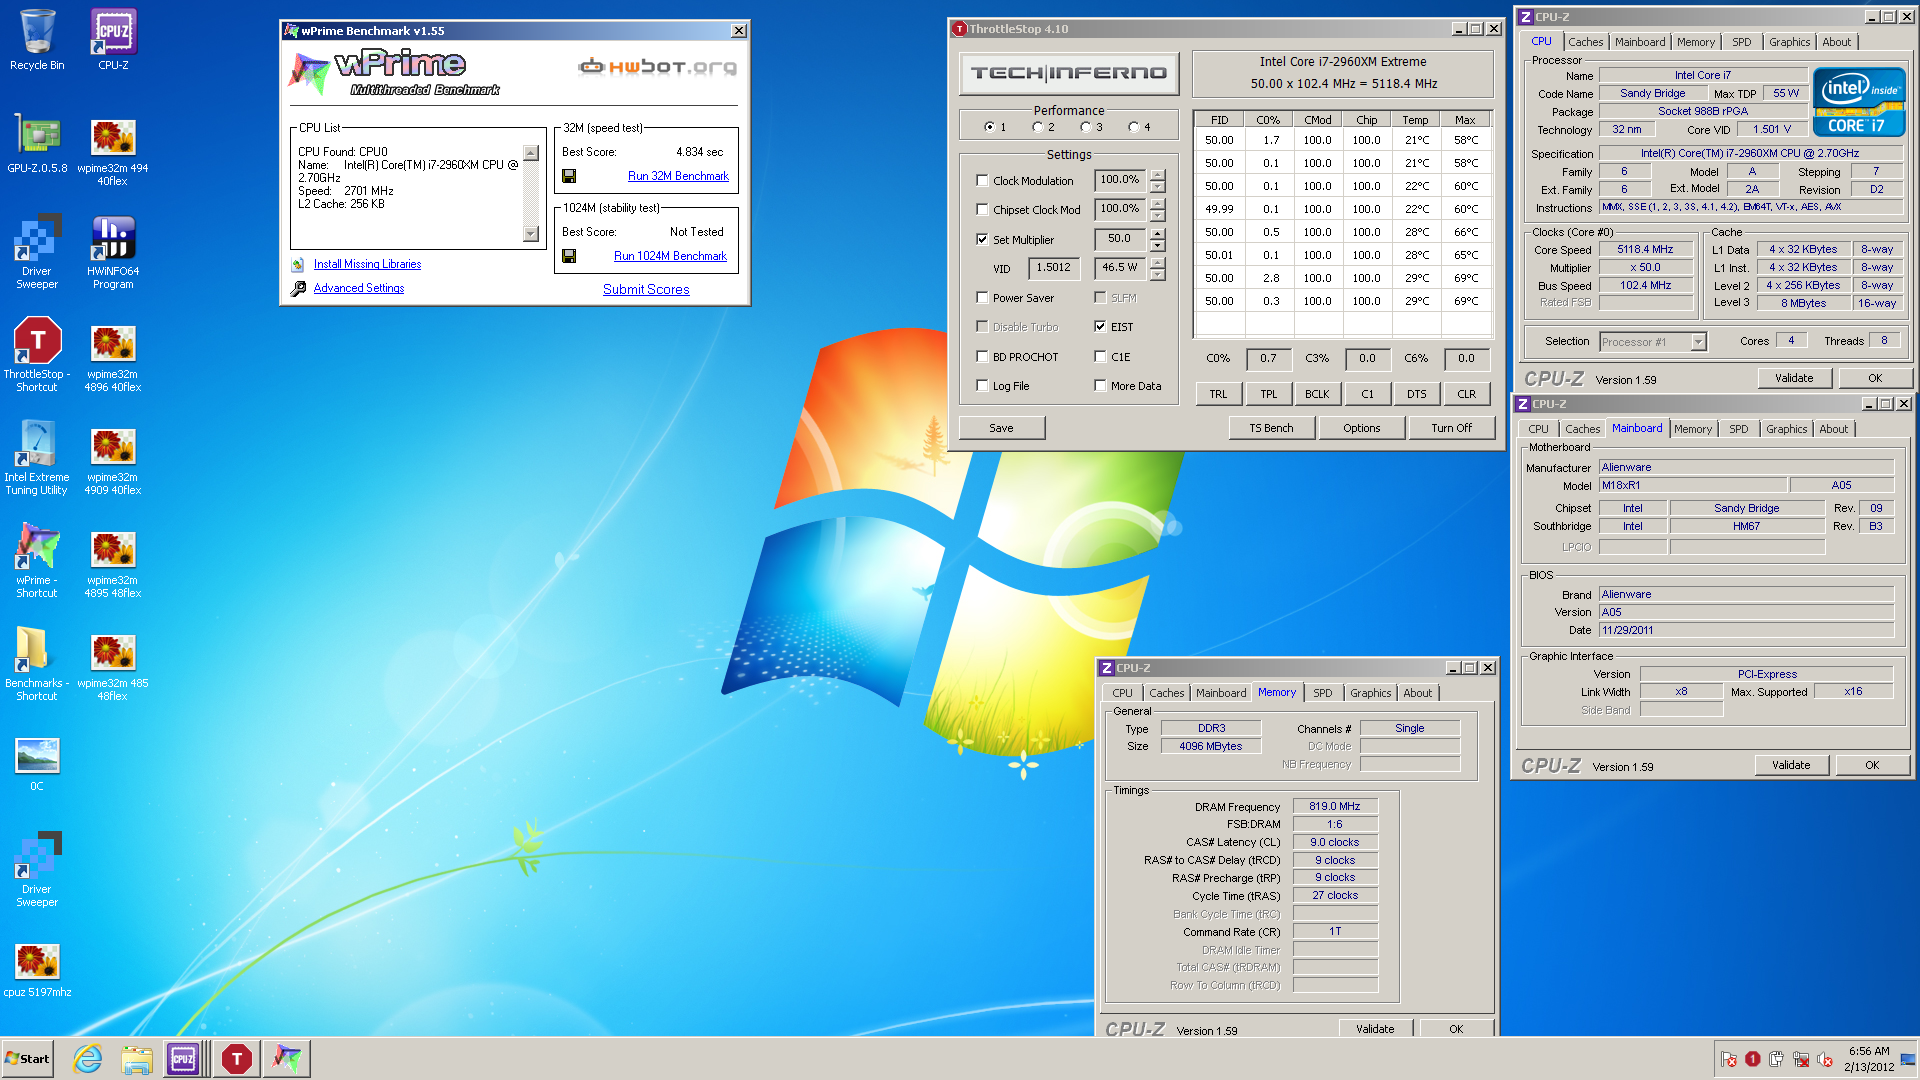Click the CPU List scrollbar down arrow
This screenshot has width=1920, height=1080.
tap(531, 234)
